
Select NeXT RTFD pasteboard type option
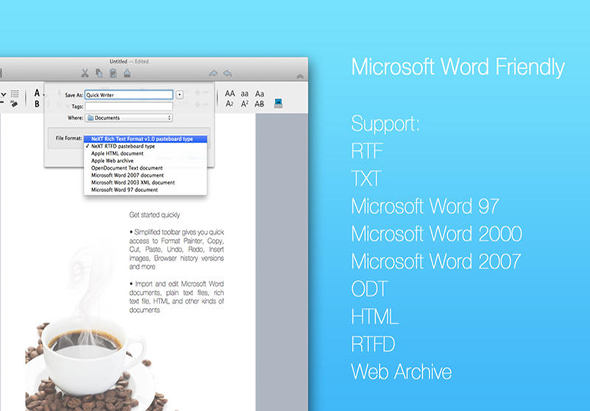(145, 146)
